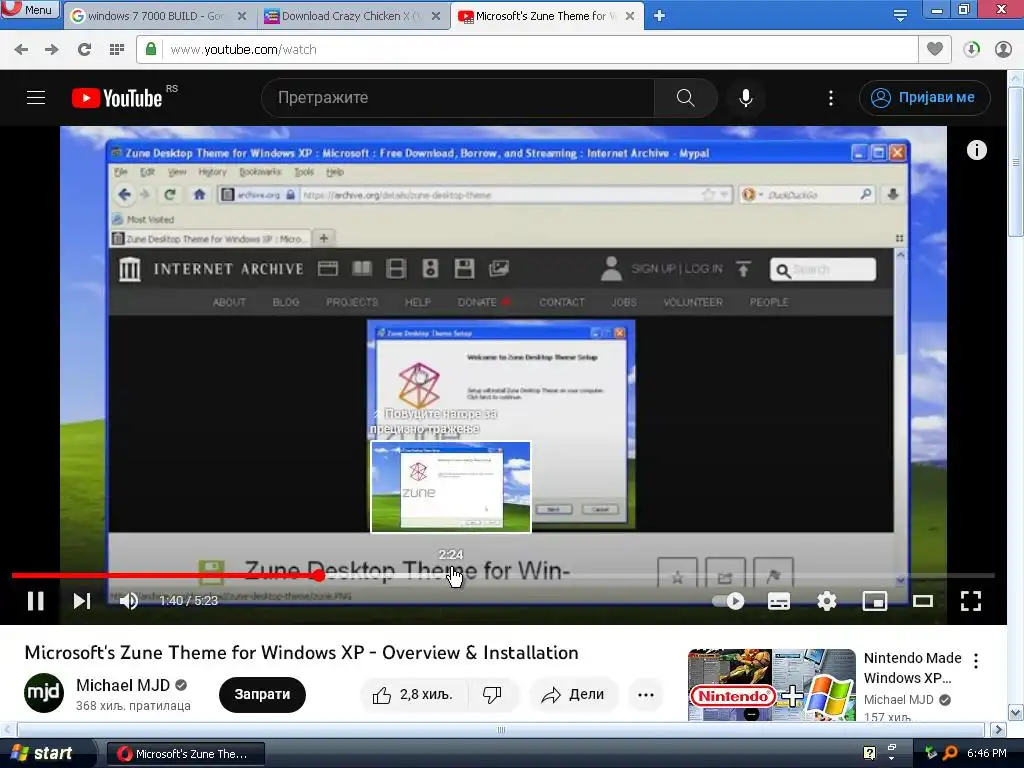The image size is (1024, 768).
Task: Open the Opera tab menu icon
Action: [x=900, y=16]
